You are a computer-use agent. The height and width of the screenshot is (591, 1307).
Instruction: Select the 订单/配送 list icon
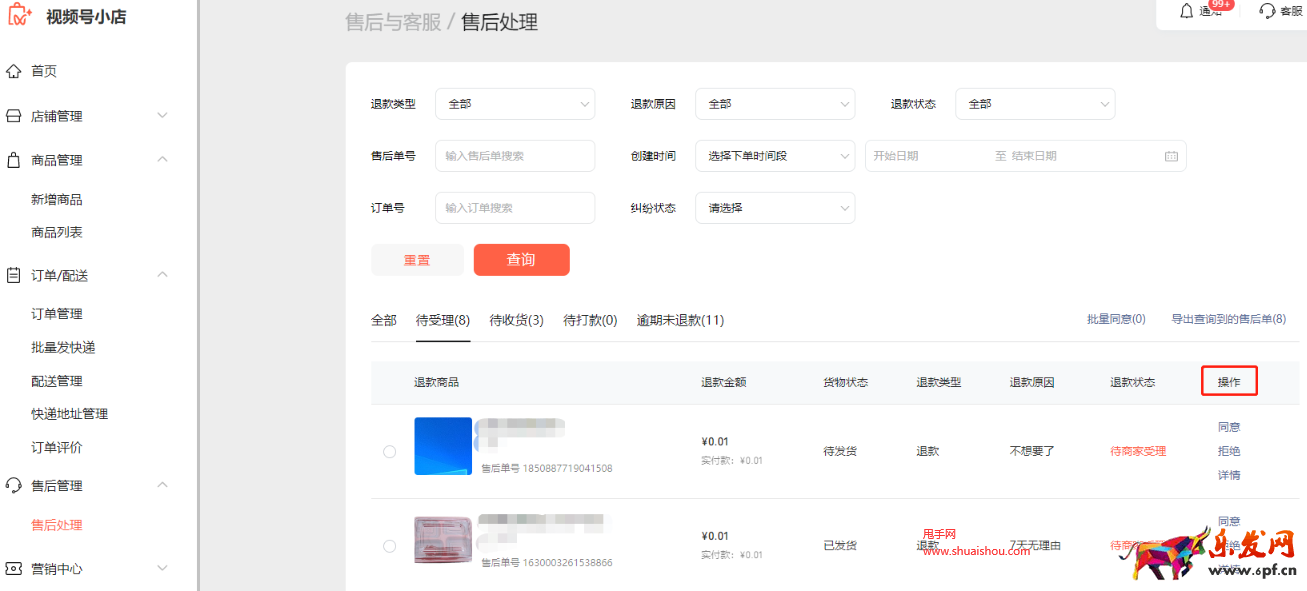(14, 274)
